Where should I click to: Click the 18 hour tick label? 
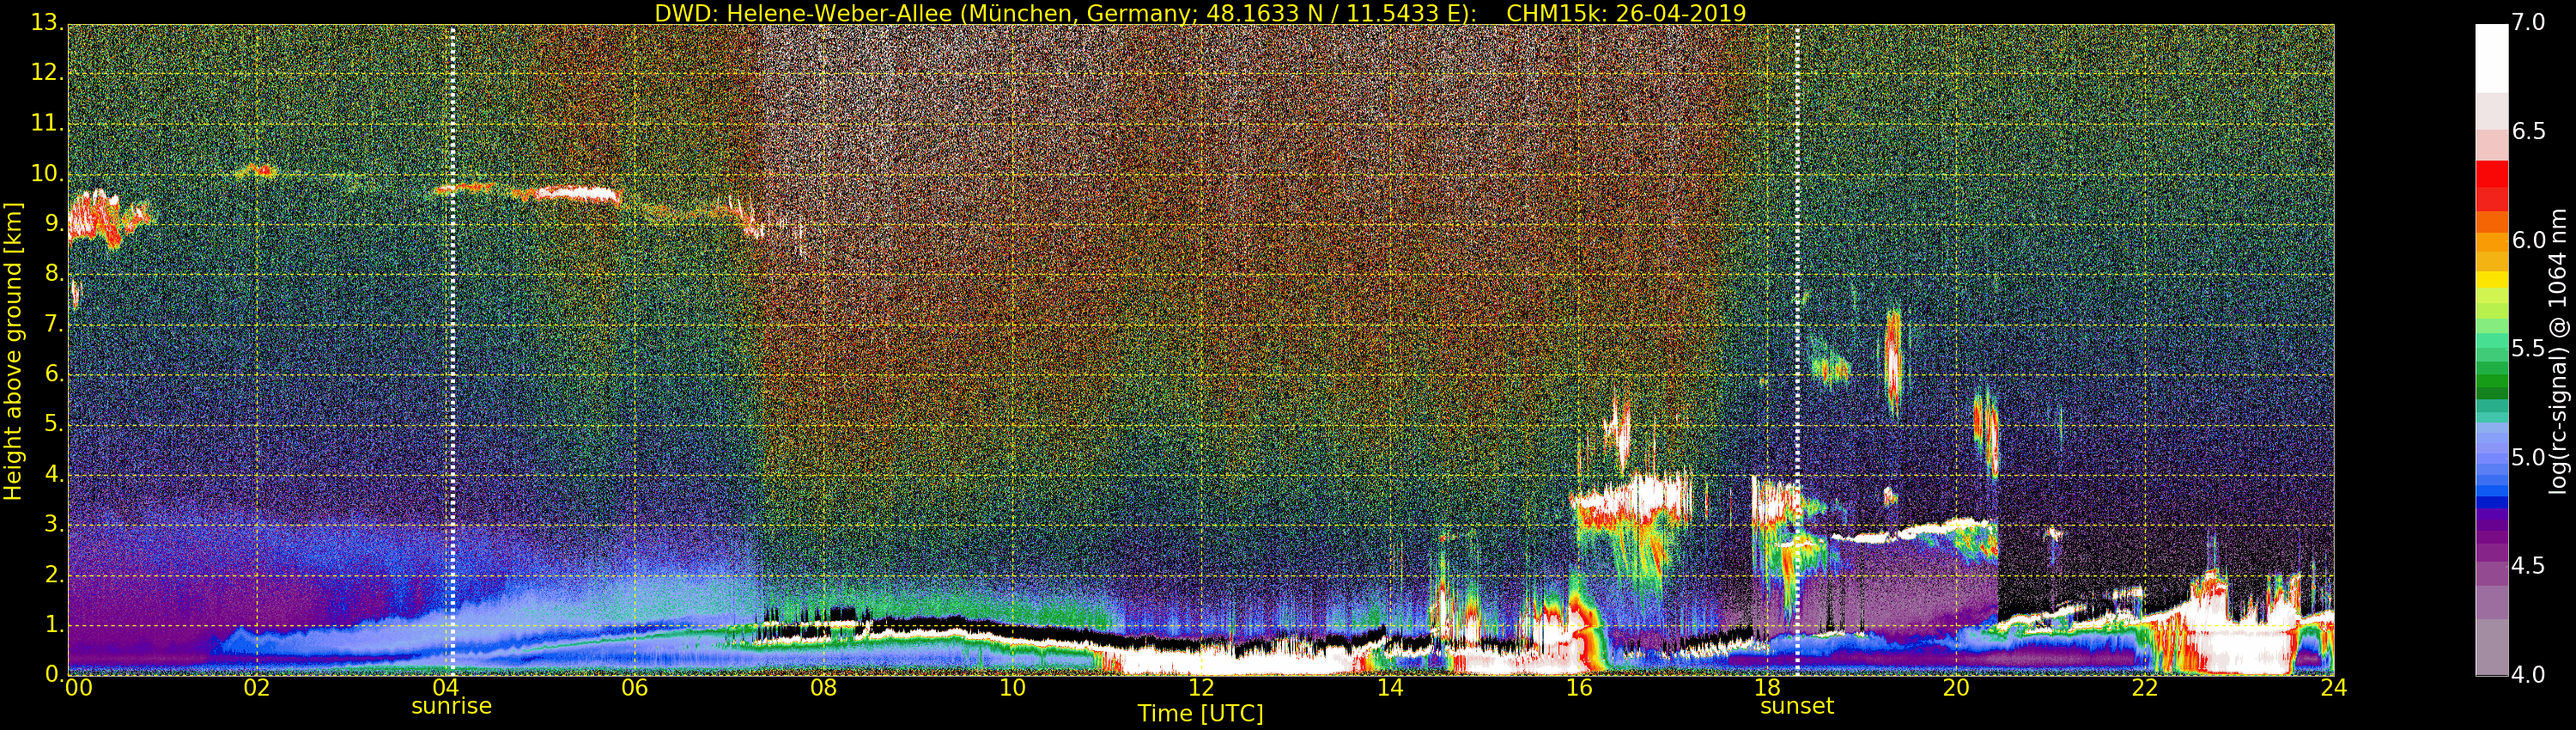(1768, 688)
